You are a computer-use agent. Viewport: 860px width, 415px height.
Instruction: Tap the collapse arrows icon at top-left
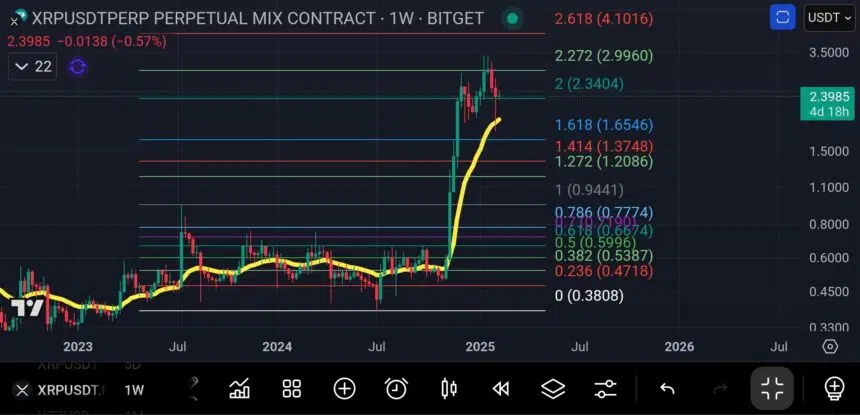coord(18,18)
